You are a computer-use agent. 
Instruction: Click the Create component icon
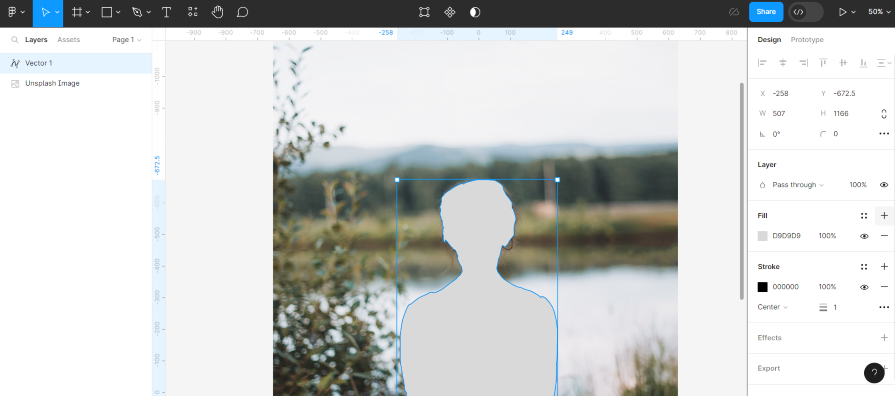(450, 12)
